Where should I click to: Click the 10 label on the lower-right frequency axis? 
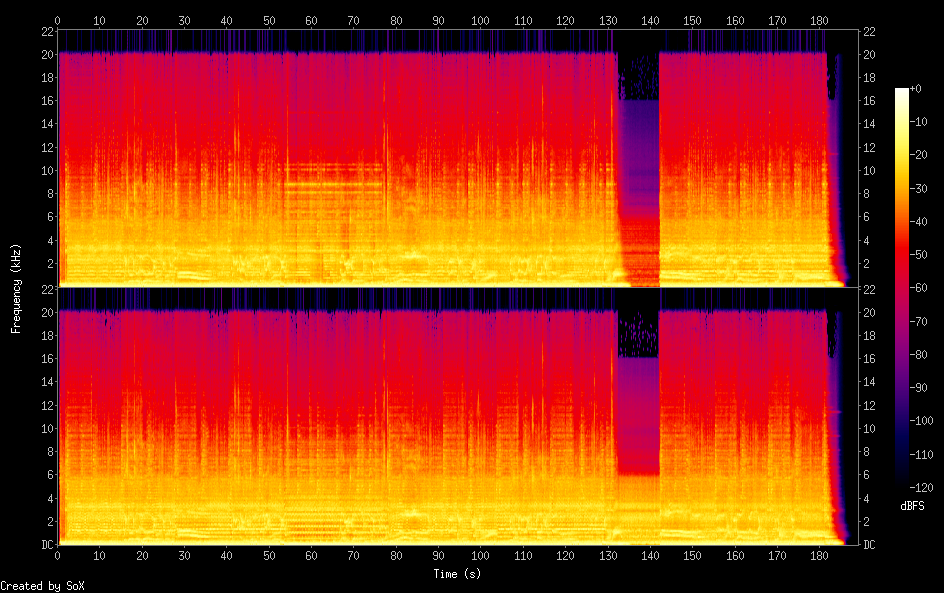pyautogui.click(x=870, y=428)
